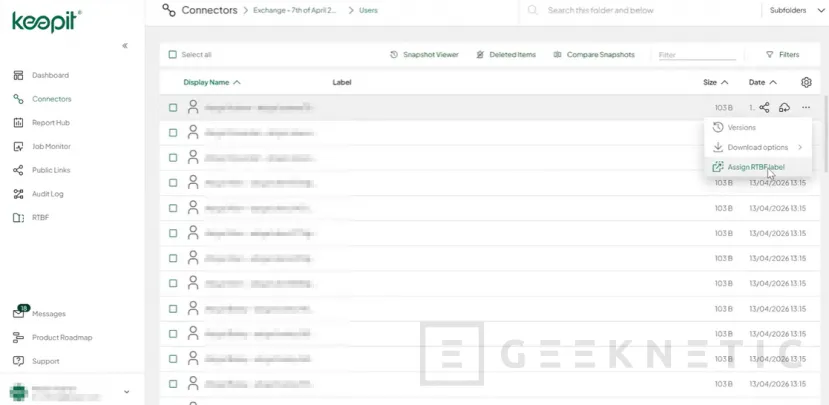Open Job Monitor in the sidebar

42,146
